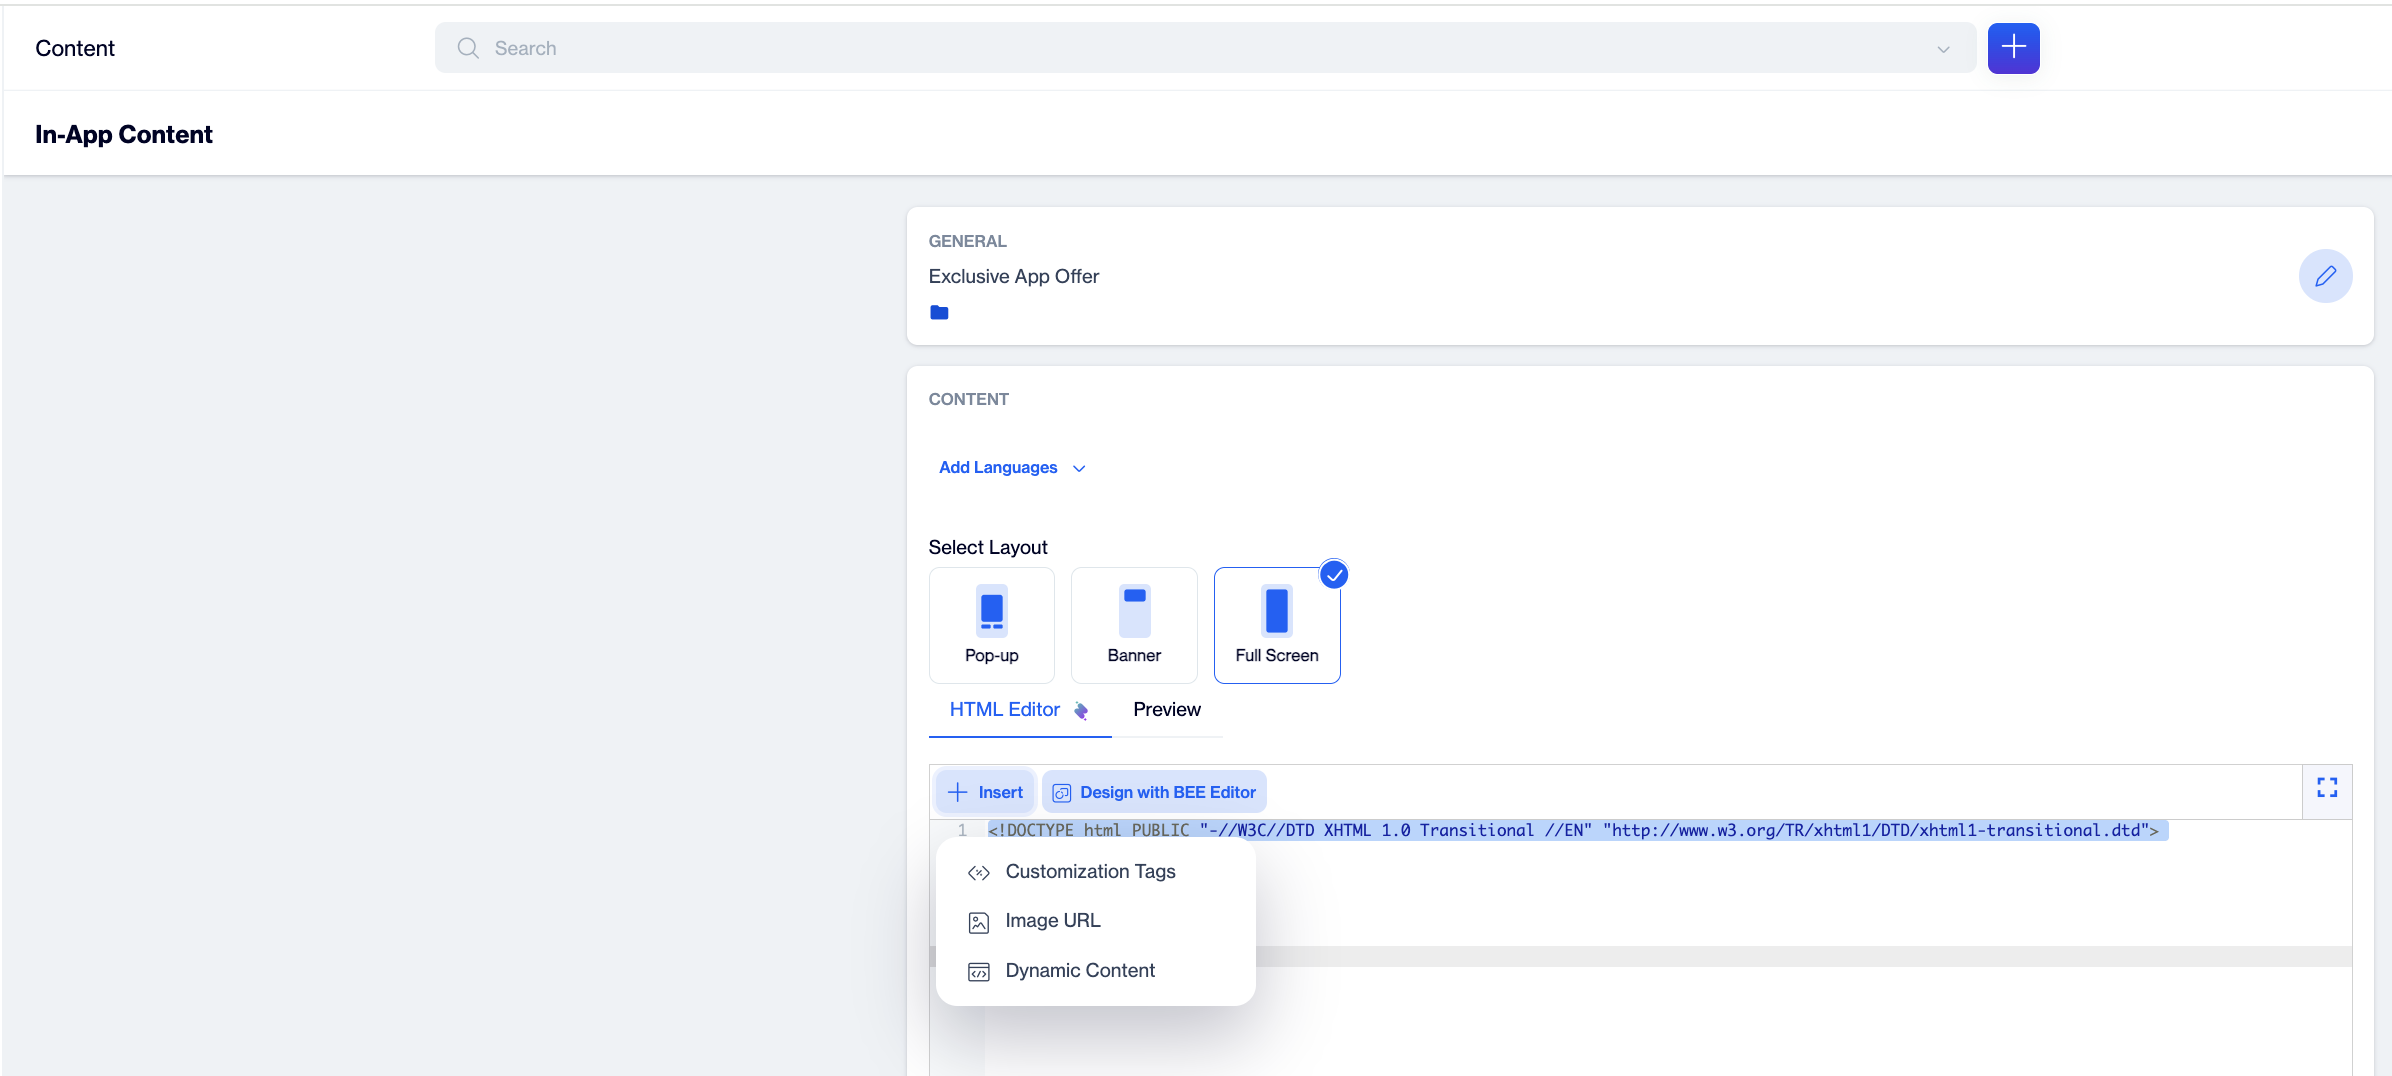Click the Dynamic Content window icon
This screenshot has height=1076, width=2392.
click(x=978, y=972)
